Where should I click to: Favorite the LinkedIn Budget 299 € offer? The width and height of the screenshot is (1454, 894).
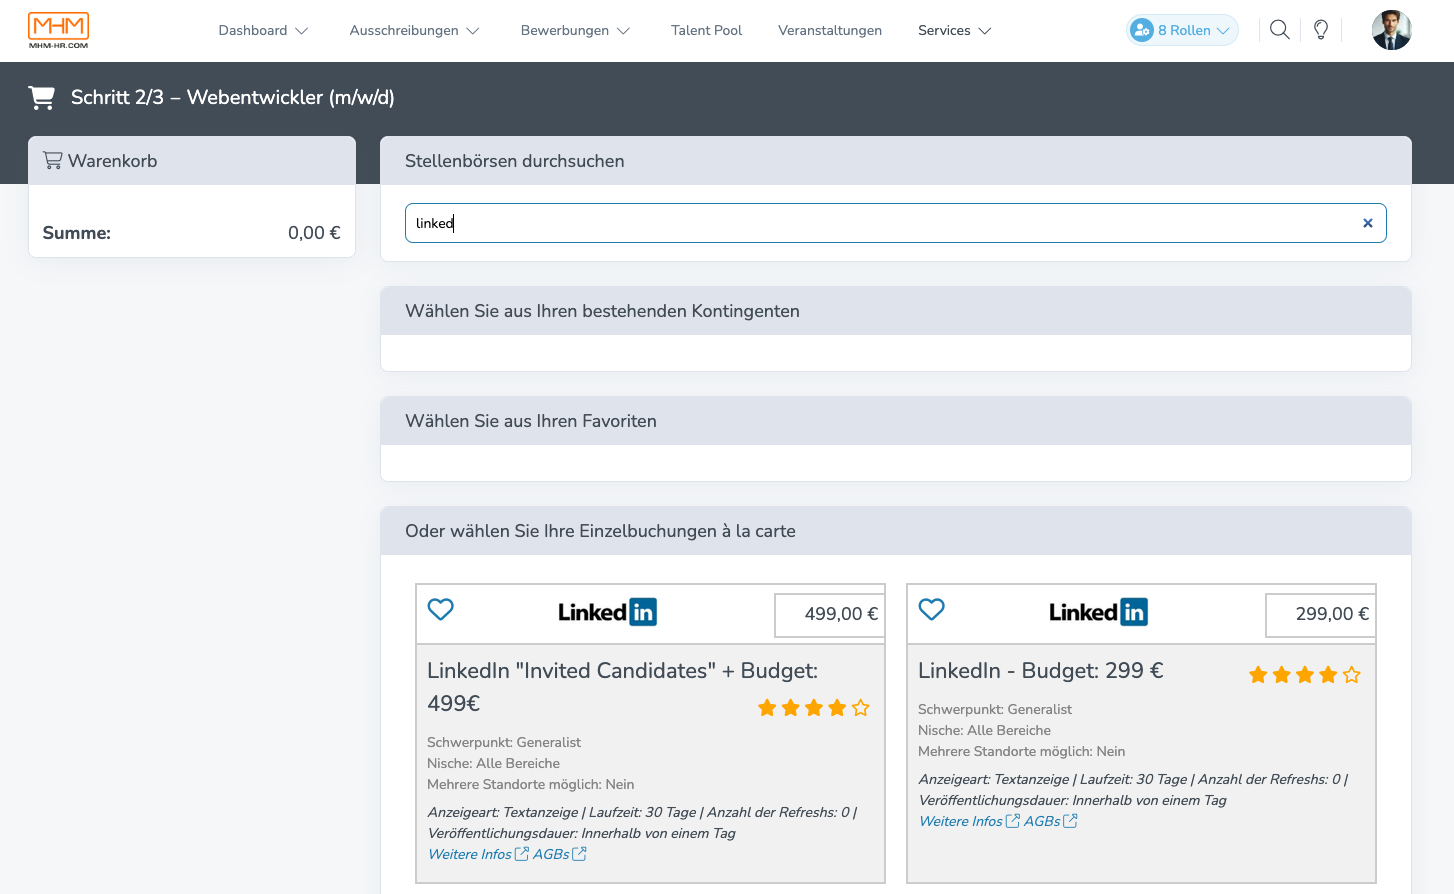pos(932,609)
